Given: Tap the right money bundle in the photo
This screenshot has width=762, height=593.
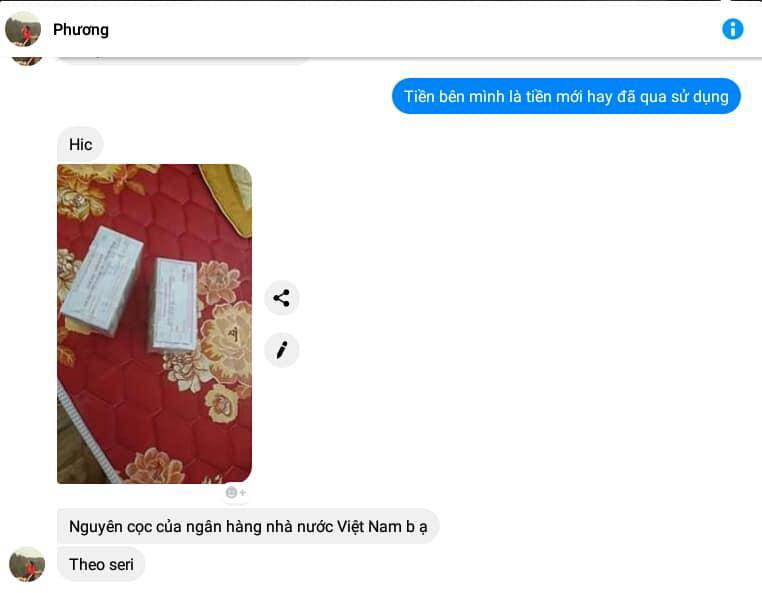Looking at the screenshot, I should click(x=173, y=305).
